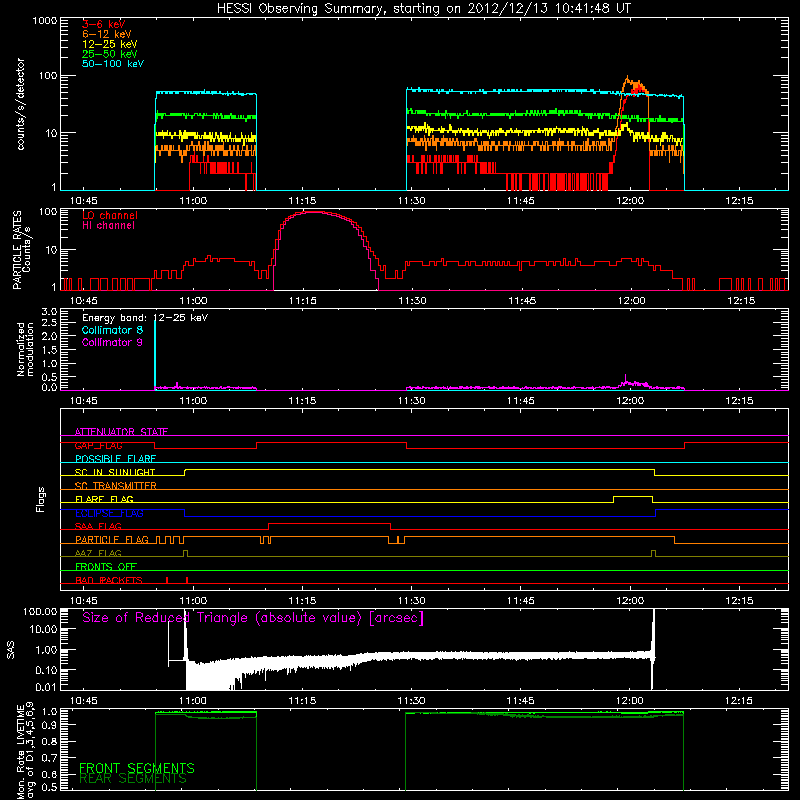This screenshot has width=800, height=800.
Task: Click the Mon. Rate LIVETIME axis label
Action: point(24,752)
